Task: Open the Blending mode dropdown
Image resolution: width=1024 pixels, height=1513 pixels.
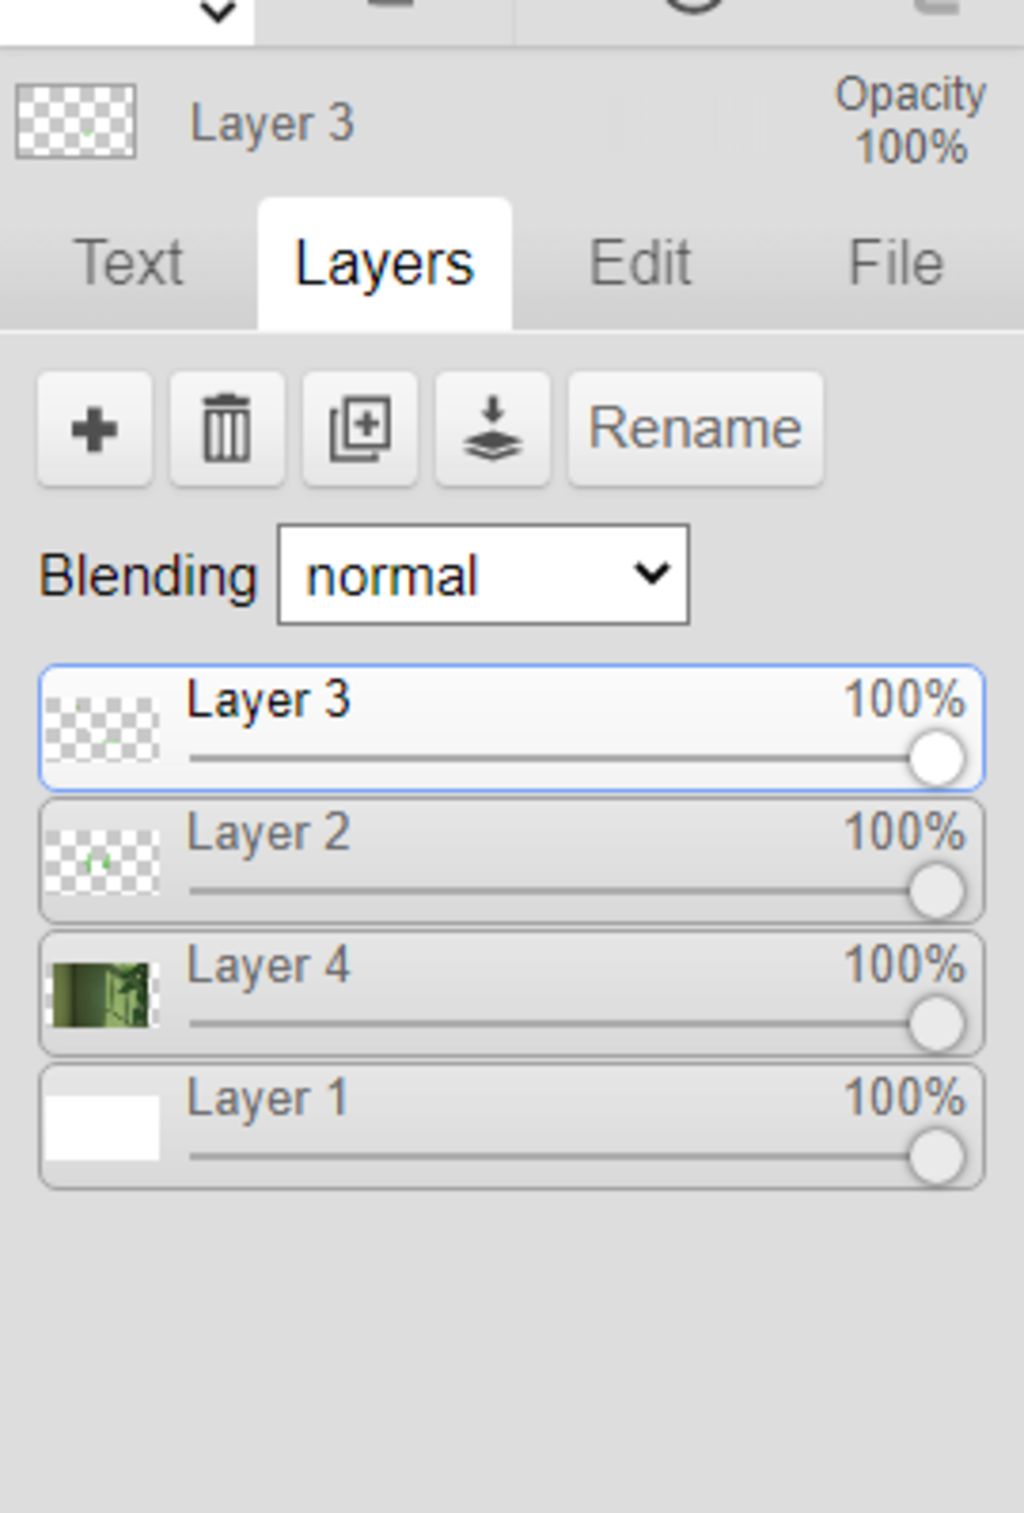Action: click(483, 575)
